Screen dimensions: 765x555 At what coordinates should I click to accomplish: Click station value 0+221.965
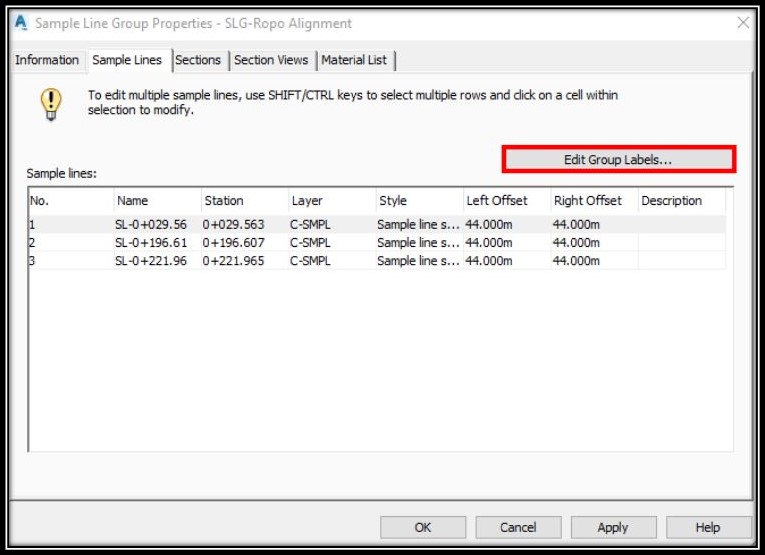pyautogui.click(x=233, y=260)
